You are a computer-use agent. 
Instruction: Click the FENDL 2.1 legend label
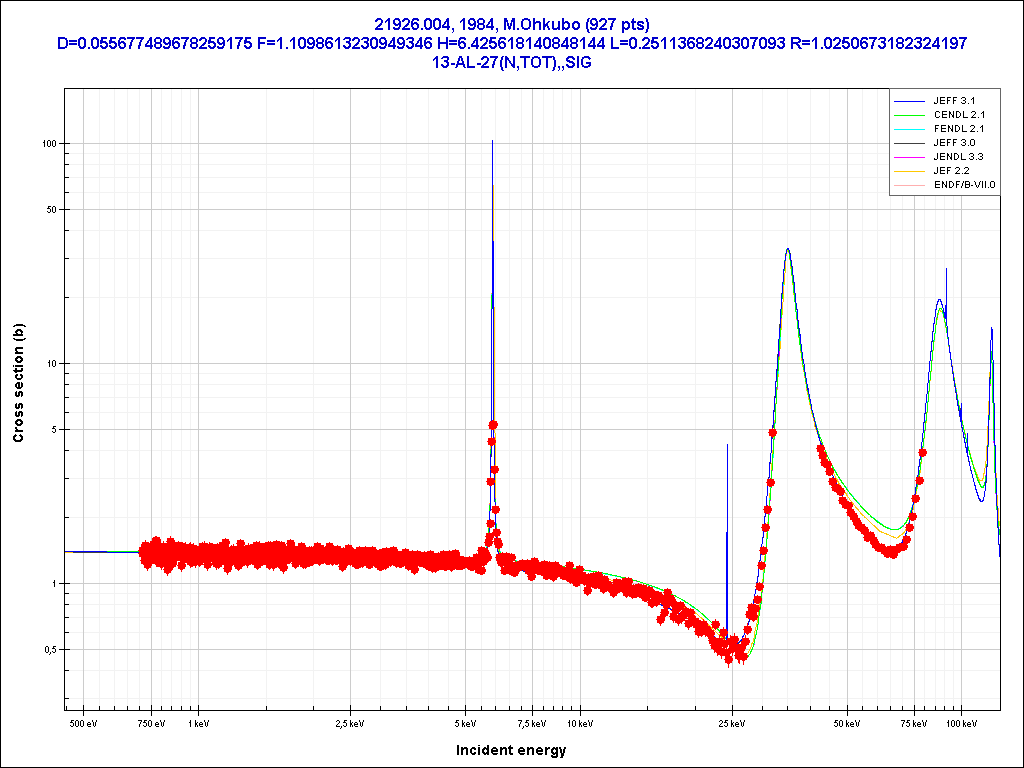click(x=959, y=129)
